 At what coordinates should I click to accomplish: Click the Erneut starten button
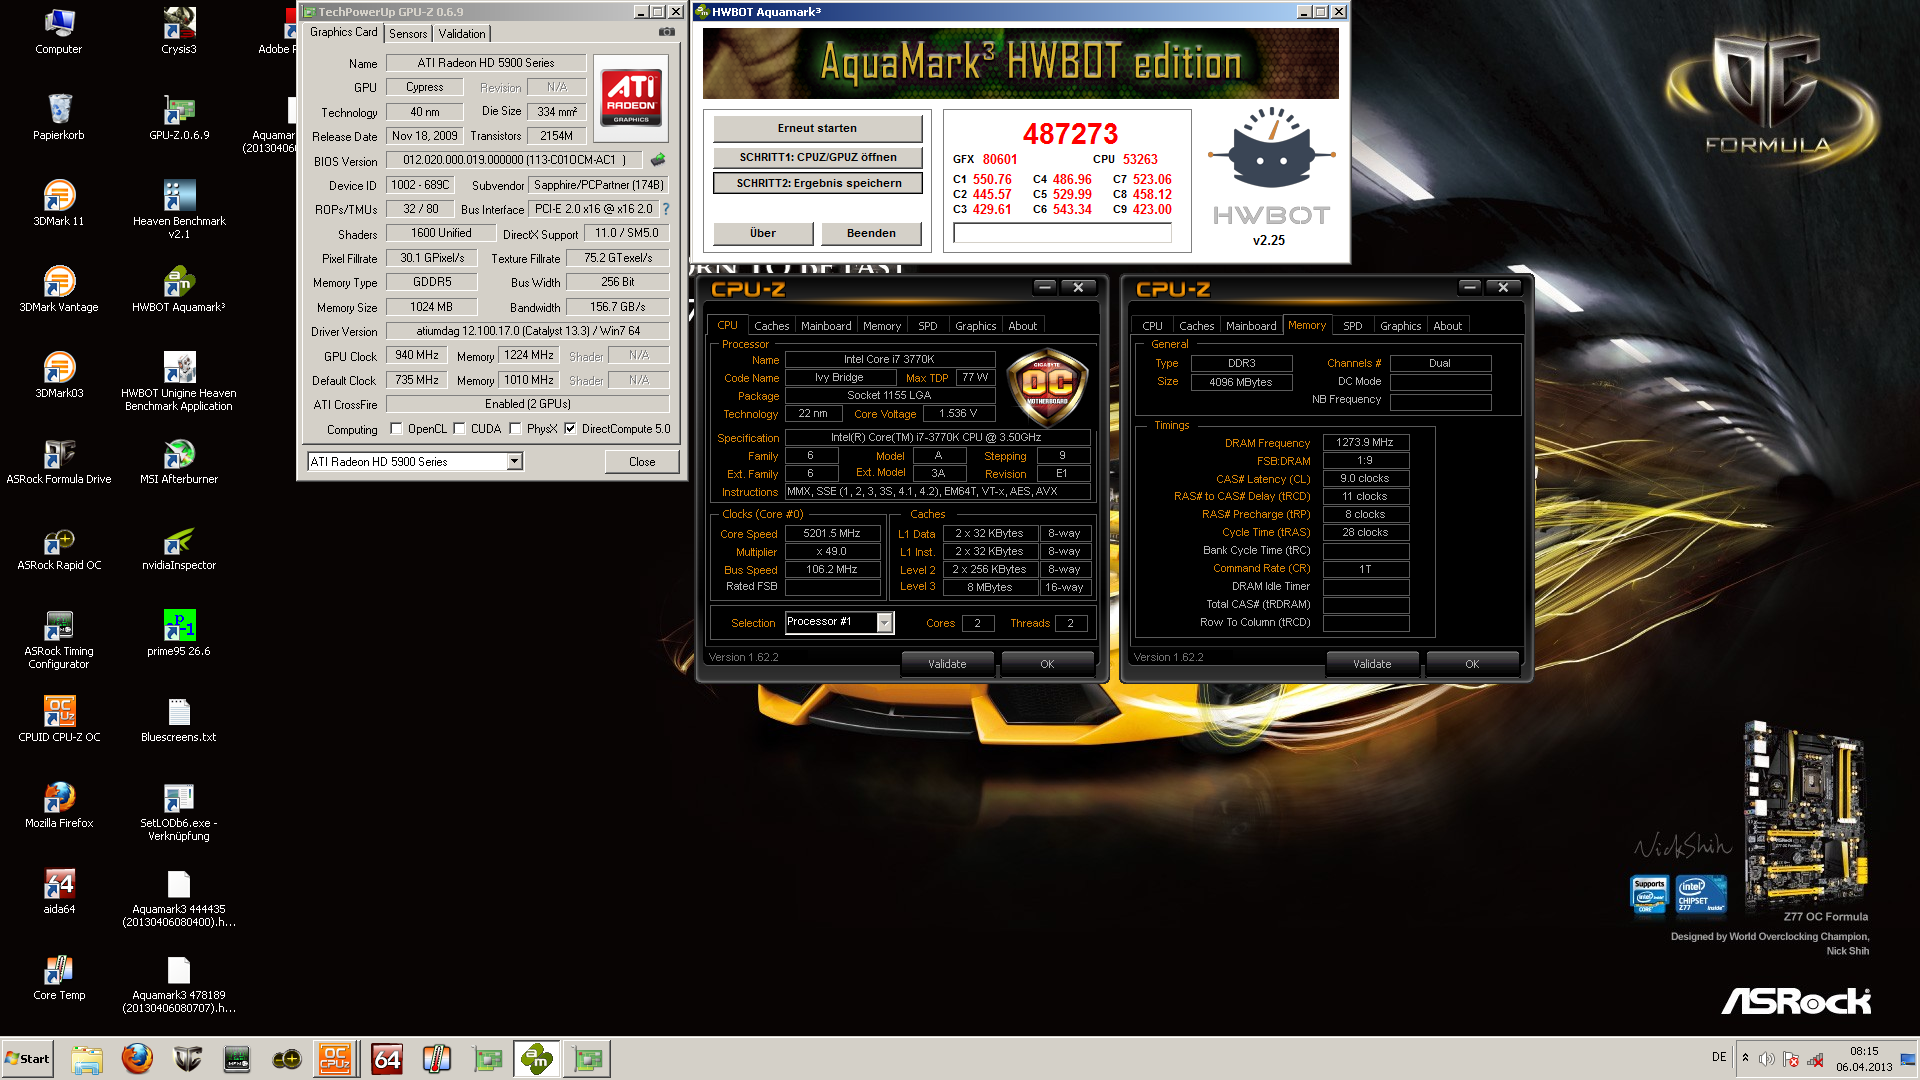point(817,128)
